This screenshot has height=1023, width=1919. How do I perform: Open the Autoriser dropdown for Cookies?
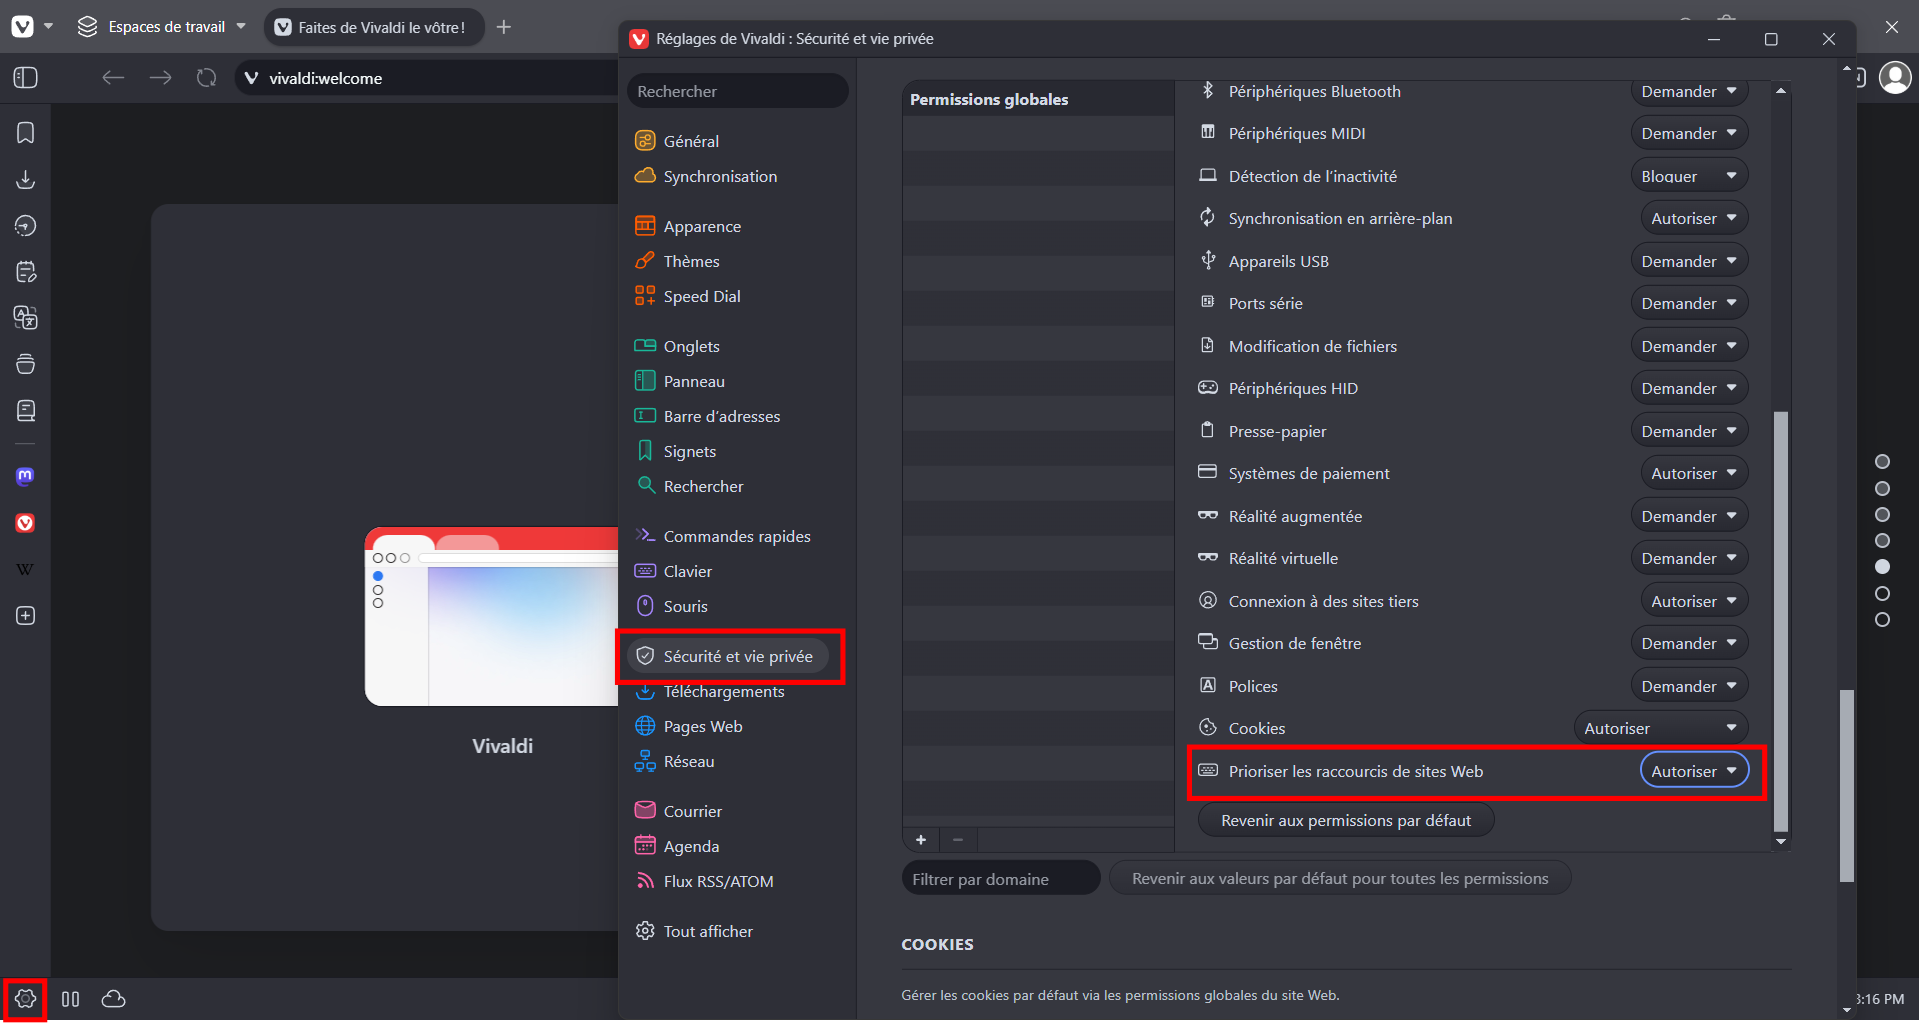pos(1660,727)
